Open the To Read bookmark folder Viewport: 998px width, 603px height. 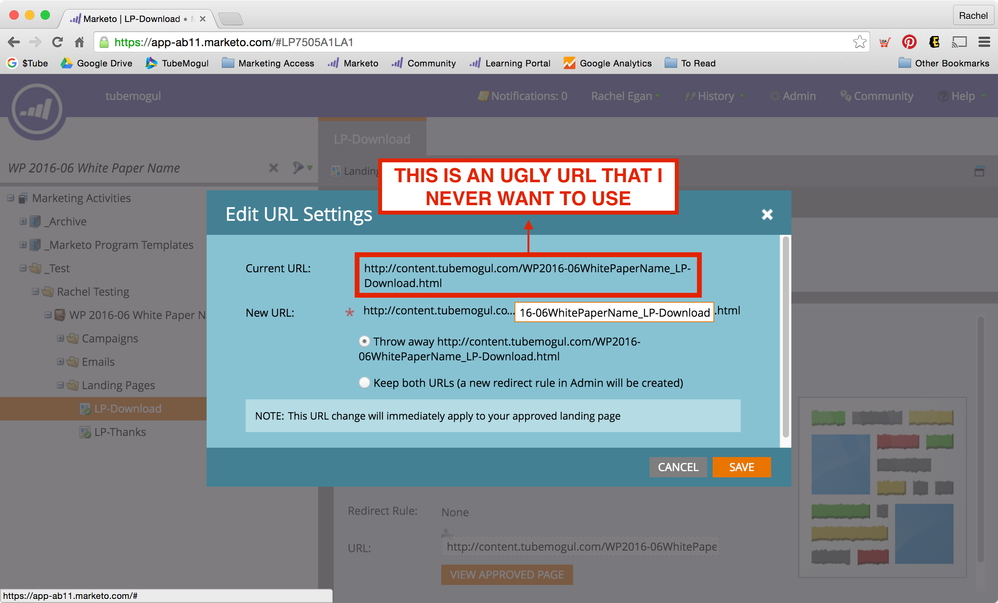(691, 63)
